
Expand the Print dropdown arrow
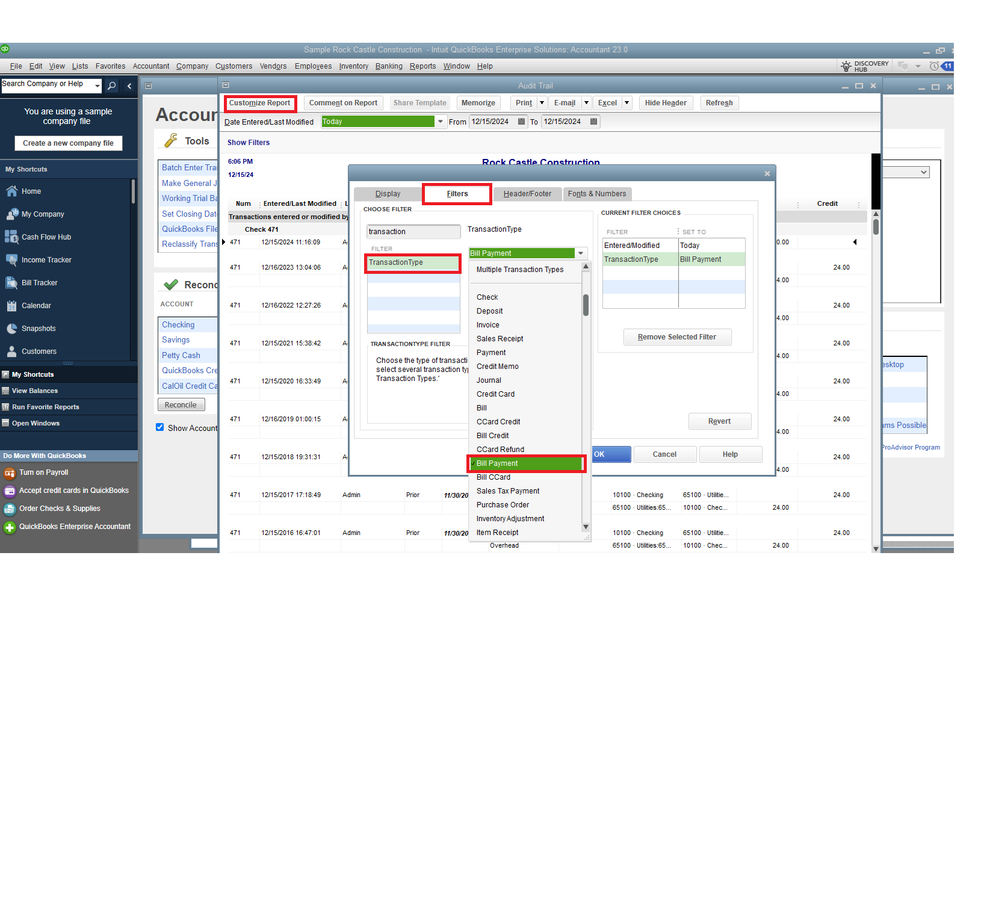[x=542, y=103]
